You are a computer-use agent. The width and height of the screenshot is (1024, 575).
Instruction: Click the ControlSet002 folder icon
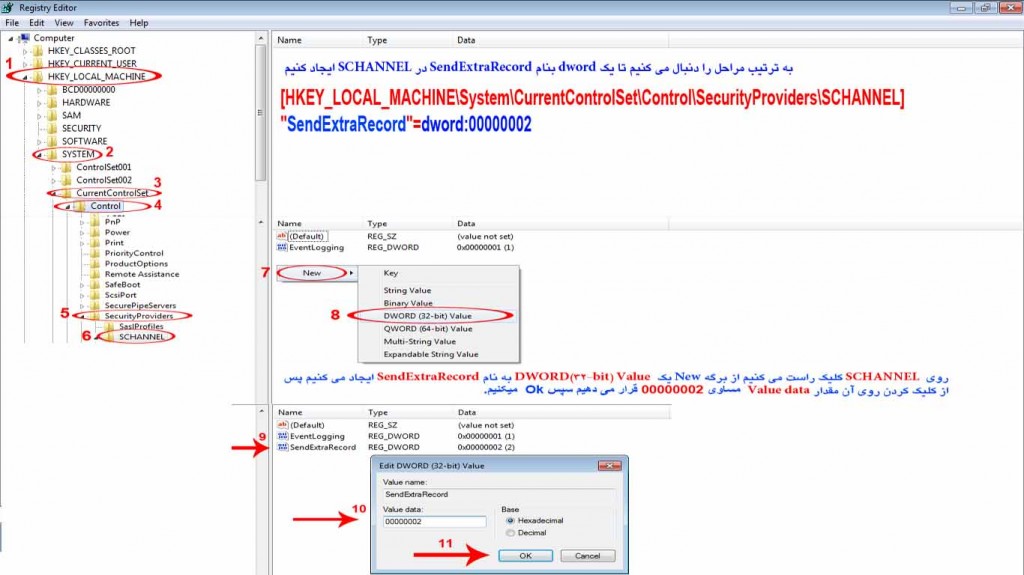pos(67,180)
